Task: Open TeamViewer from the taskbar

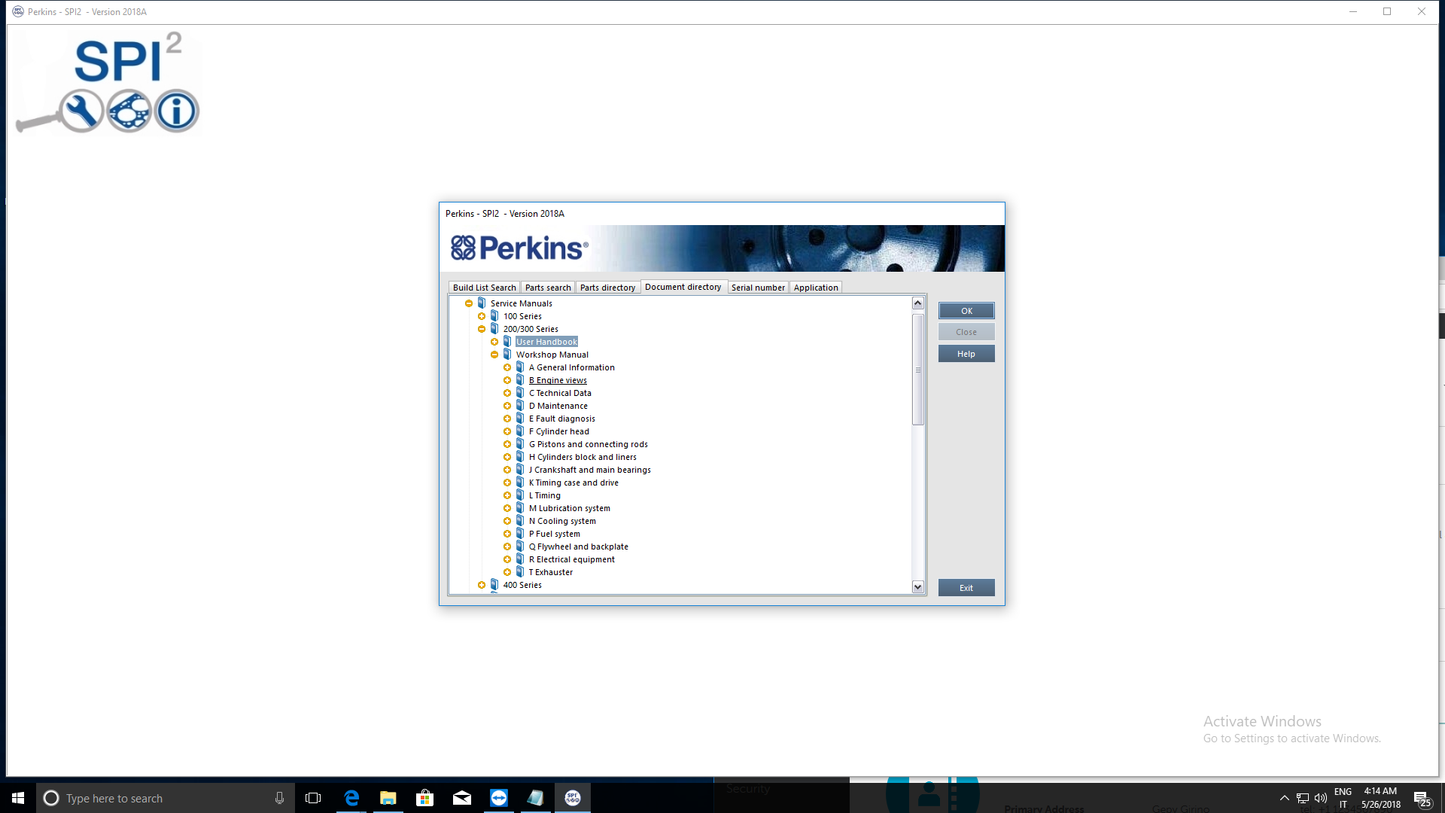Action: pyautogui.click(x=498, y=797)
